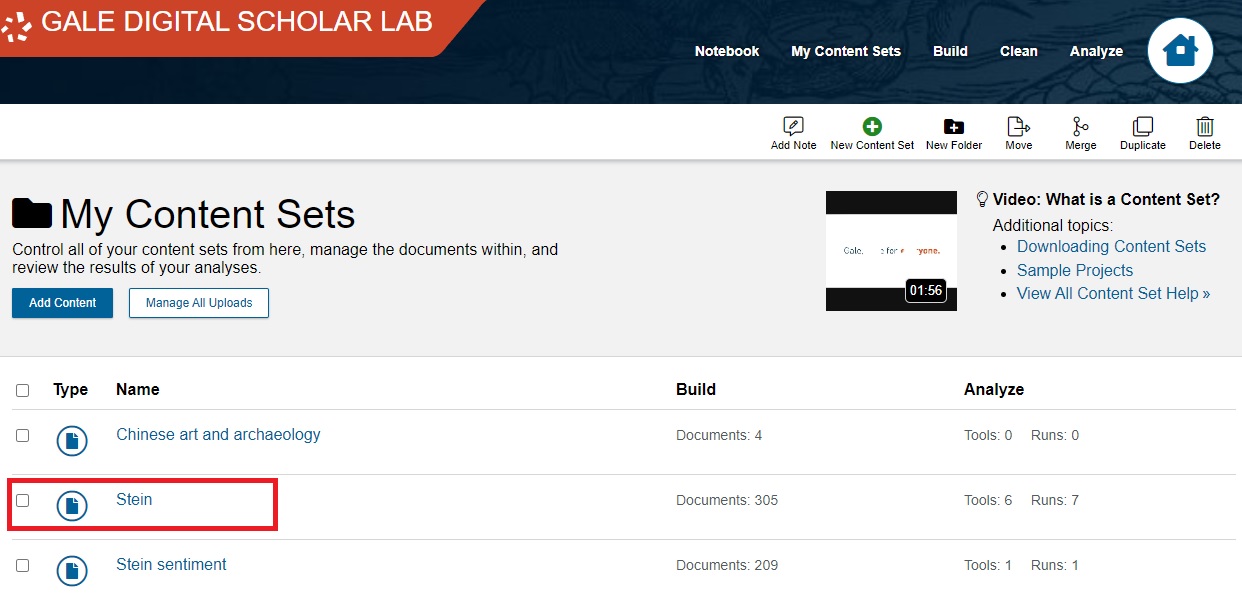Click the Merge icon
The image size is (1242, 602).
pos(1080,127)
